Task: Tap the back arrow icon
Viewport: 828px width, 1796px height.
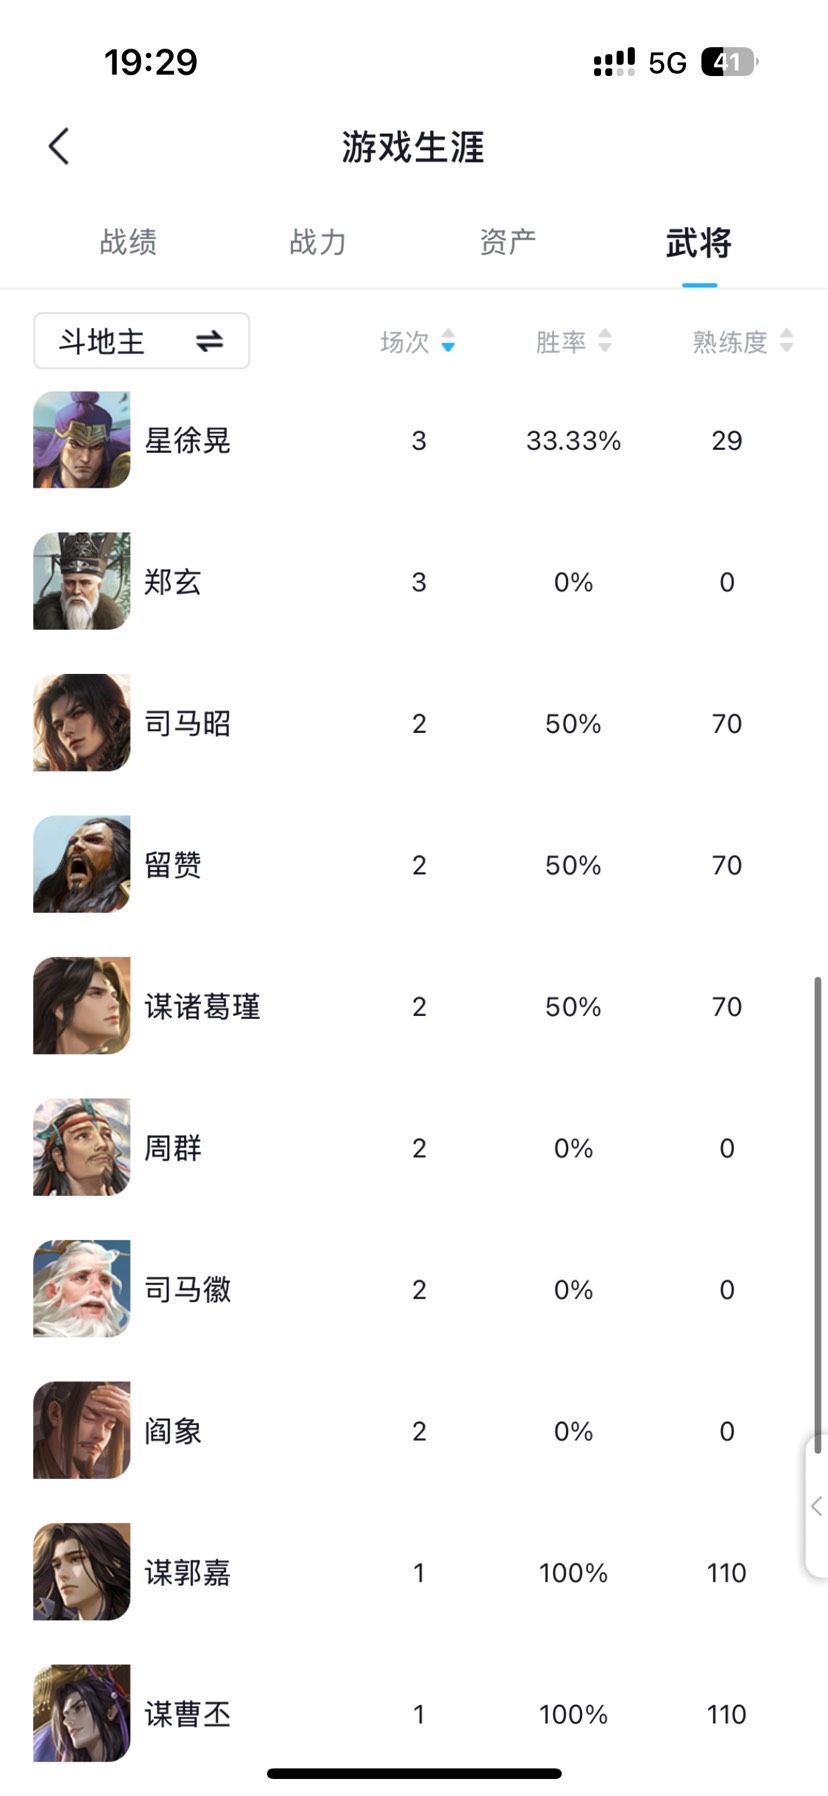Action: coord(59,146)
